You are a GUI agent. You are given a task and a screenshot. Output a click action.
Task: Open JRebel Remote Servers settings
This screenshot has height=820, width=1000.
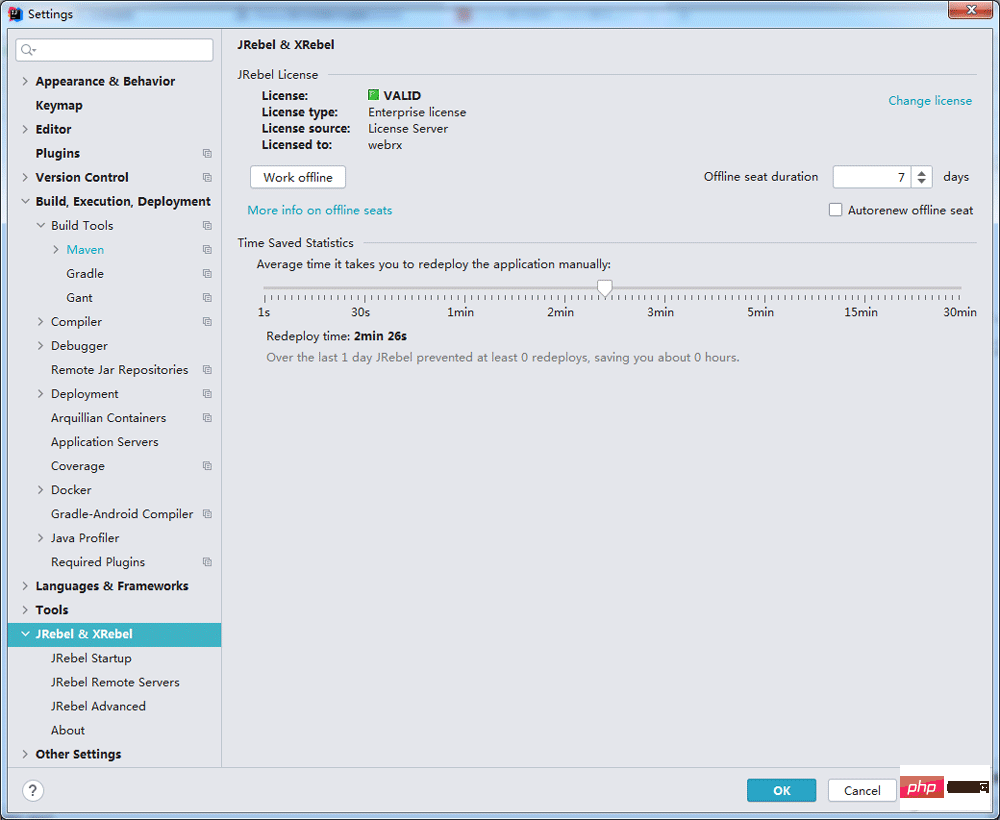point(115,682)
